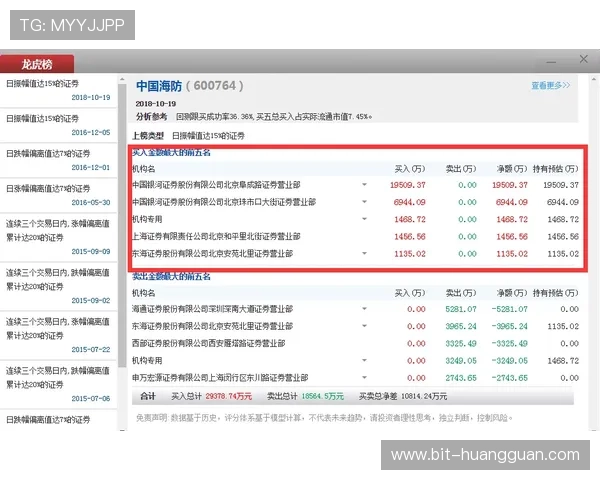The image size is (600, 480).
Task: Select the 龙虎榜 tab
Action: [x=37, y=64]
